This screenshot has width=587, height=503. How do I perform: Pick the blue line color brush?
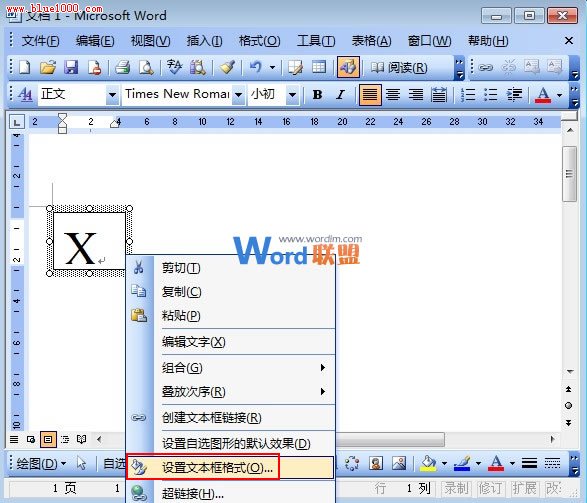[x=462, y=463]
